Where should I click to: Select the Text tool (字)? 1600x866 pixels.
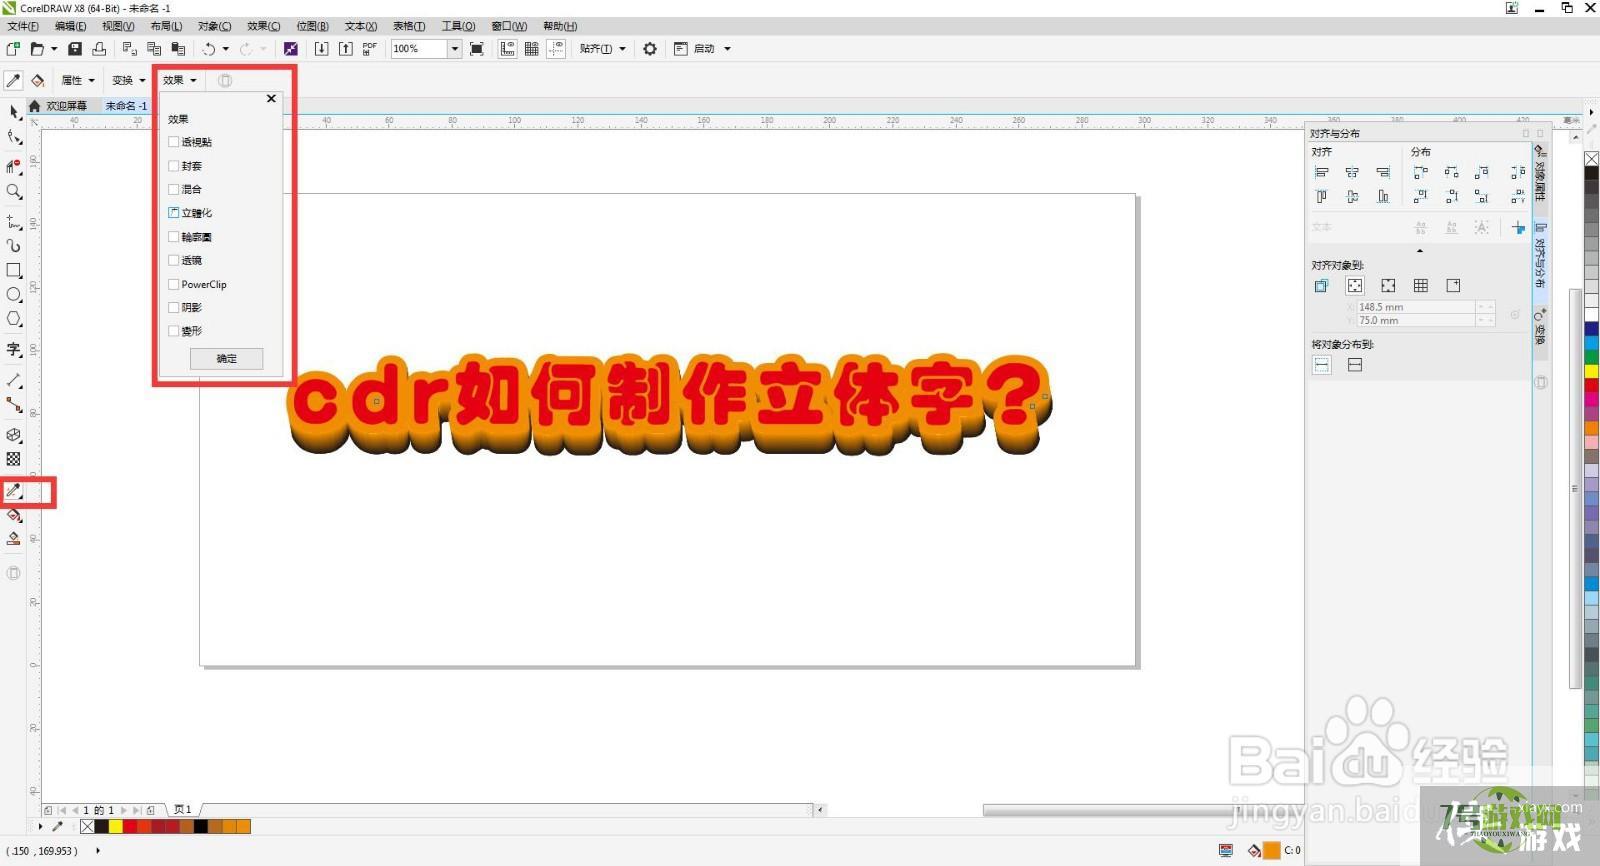click(x=14, y=349)
